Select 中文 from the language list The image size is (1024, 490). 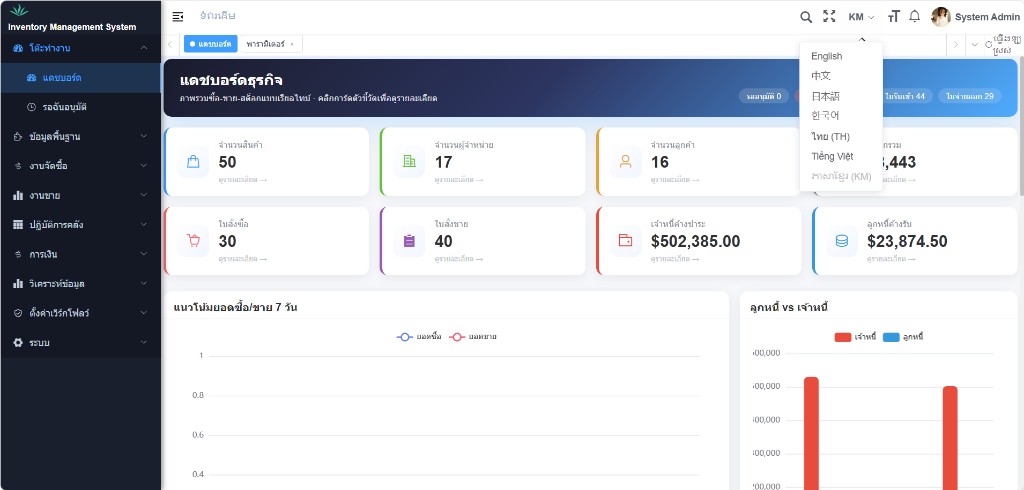pyautogui.click(x=841, y=76)
